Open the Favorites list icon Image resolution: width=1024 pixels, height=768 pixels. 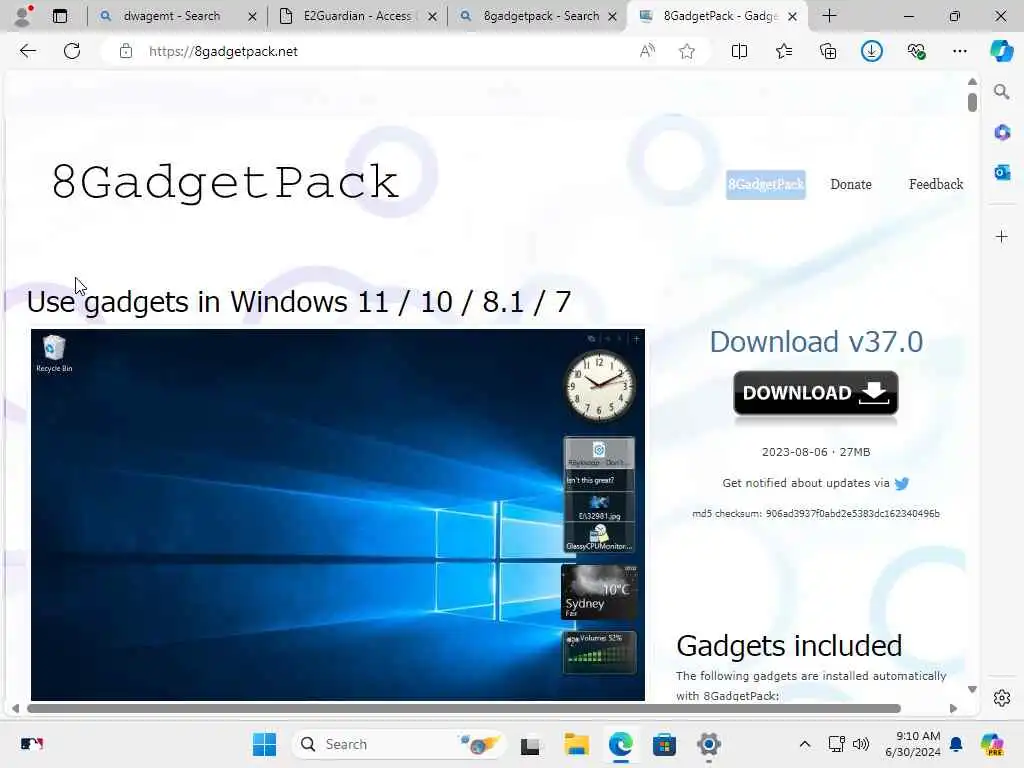pos(784,51)
